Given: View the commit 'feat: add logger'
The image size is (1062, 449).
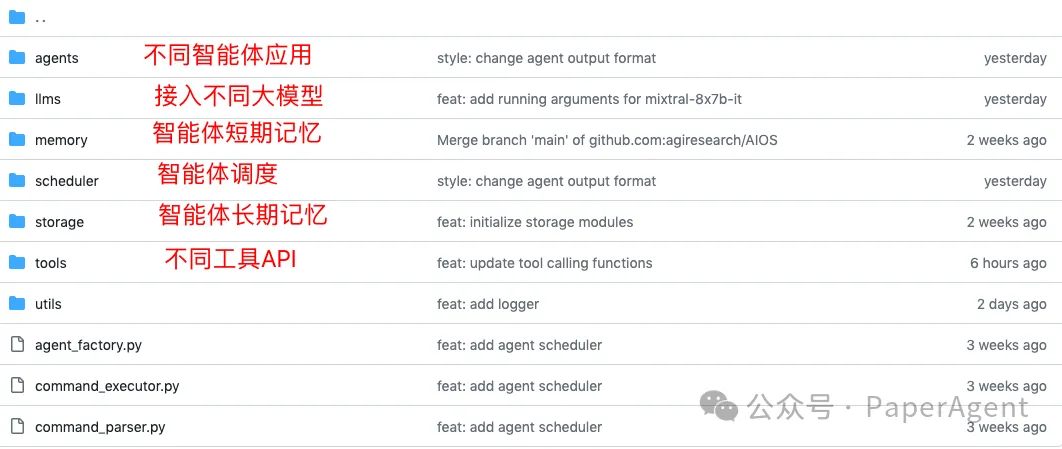Looking at the screenshot, I should 488,304.
